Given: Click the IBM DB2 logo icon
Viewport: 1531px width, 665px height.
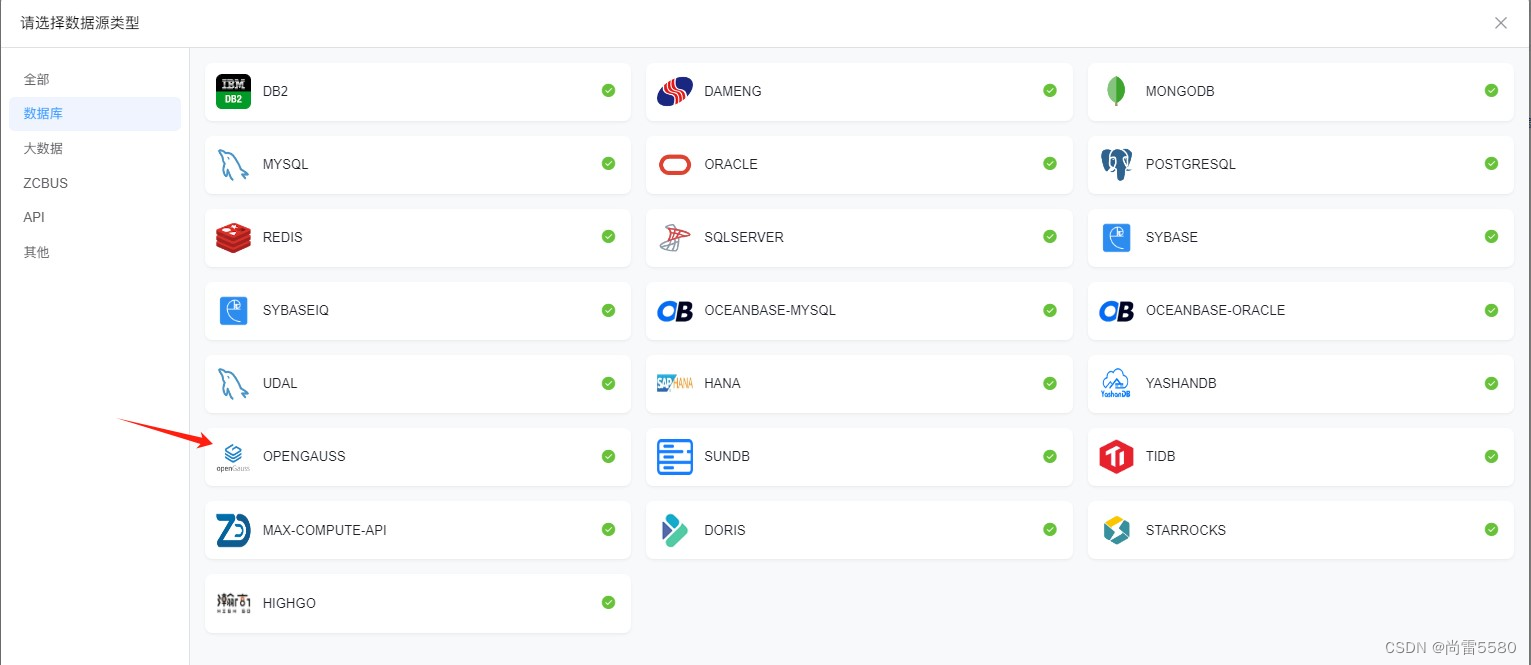Looking at the screenshot, I should pos(233,91).
